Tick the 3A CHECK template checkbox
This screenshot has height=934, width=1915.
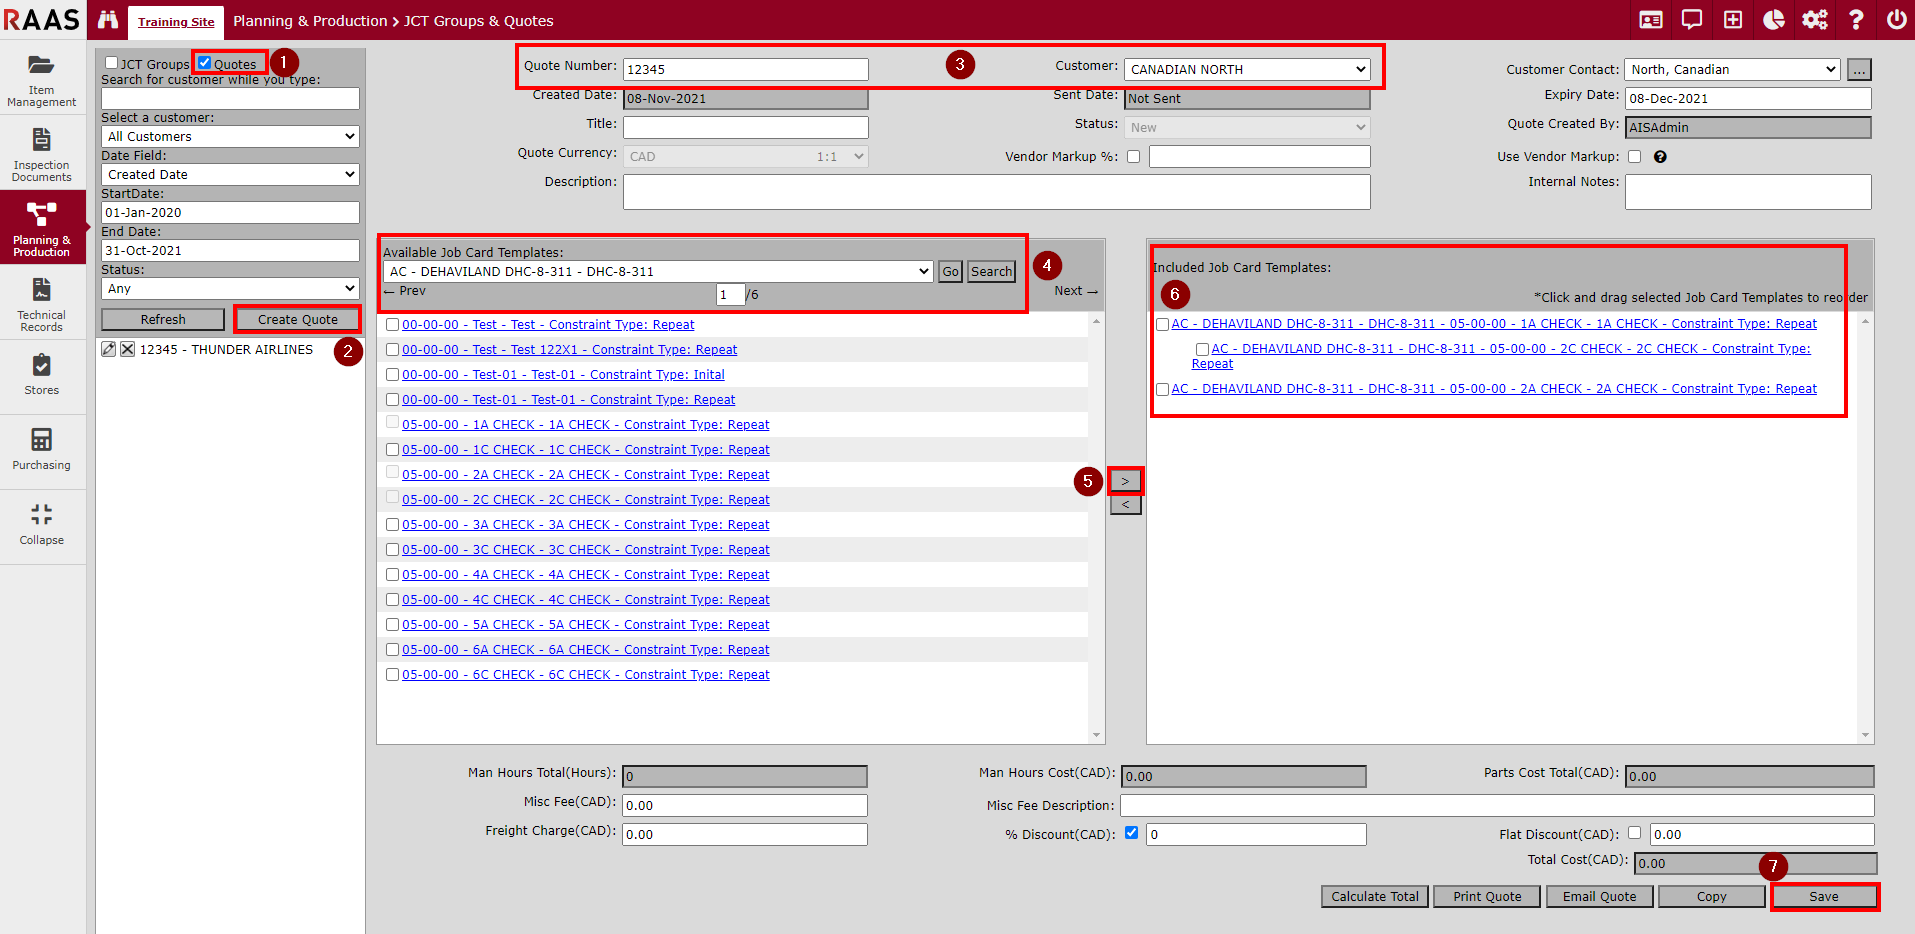click(x=393, y=524)
